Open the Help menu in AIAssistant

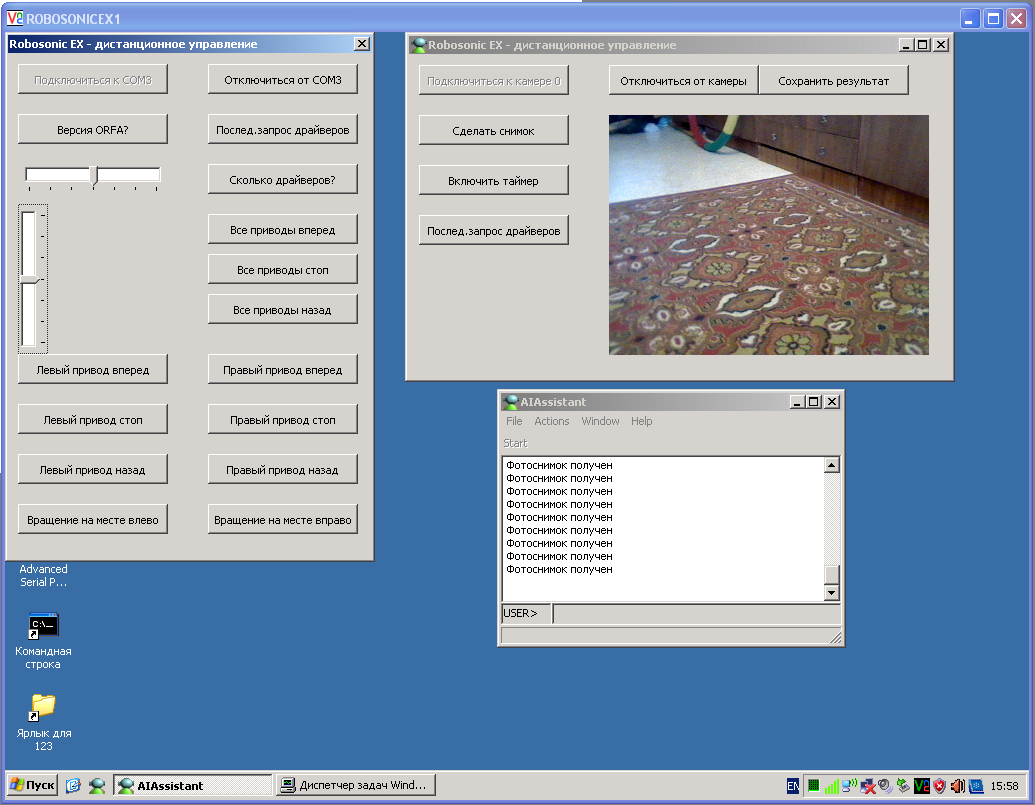point(641,421)
